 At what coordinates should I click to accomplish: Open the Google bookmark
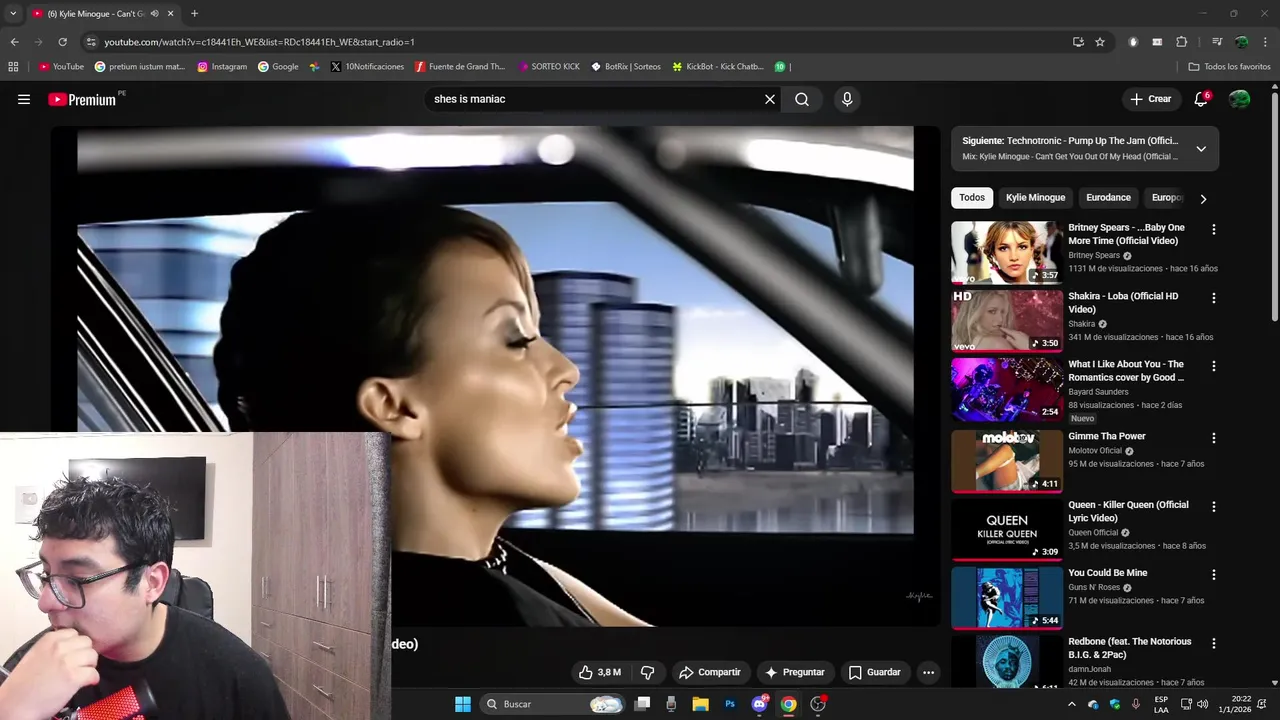[x=278, y=67]
